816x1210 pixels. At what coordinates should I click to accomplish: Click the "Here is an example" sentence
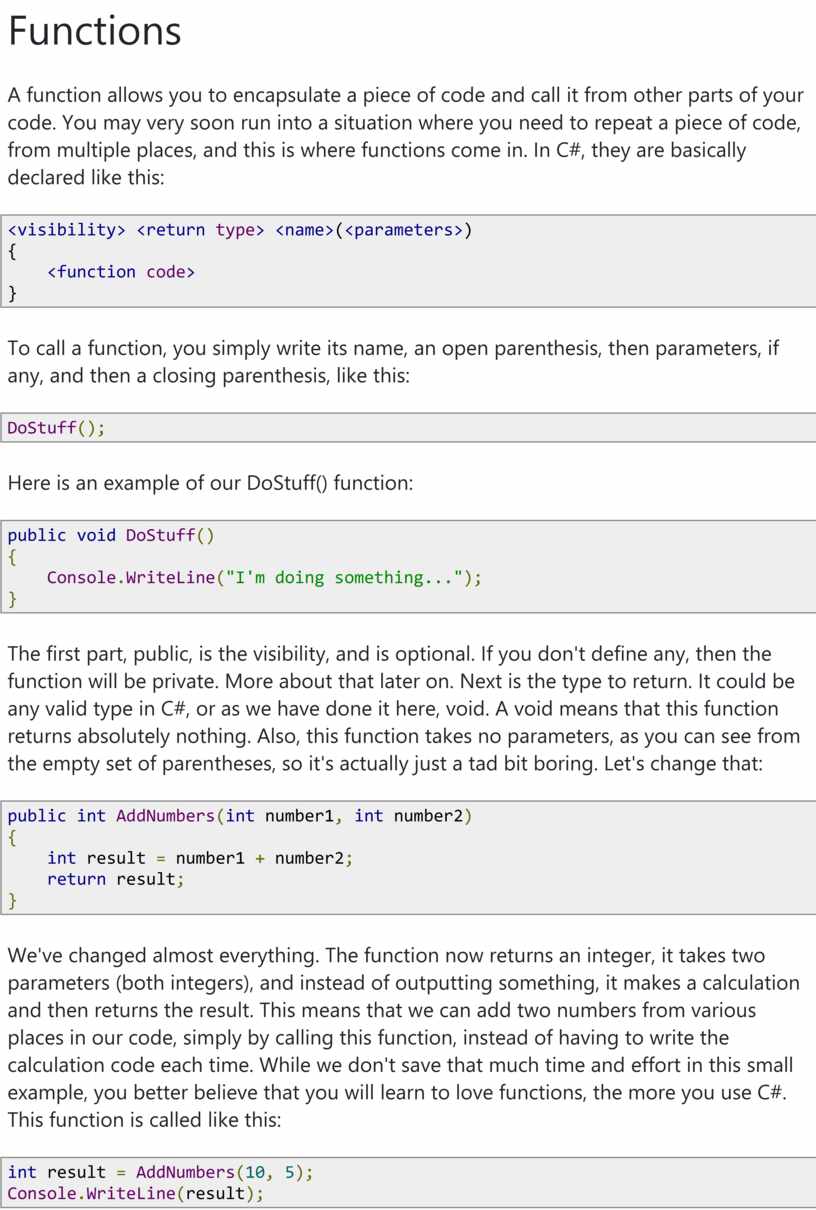[x=210, y=483]
